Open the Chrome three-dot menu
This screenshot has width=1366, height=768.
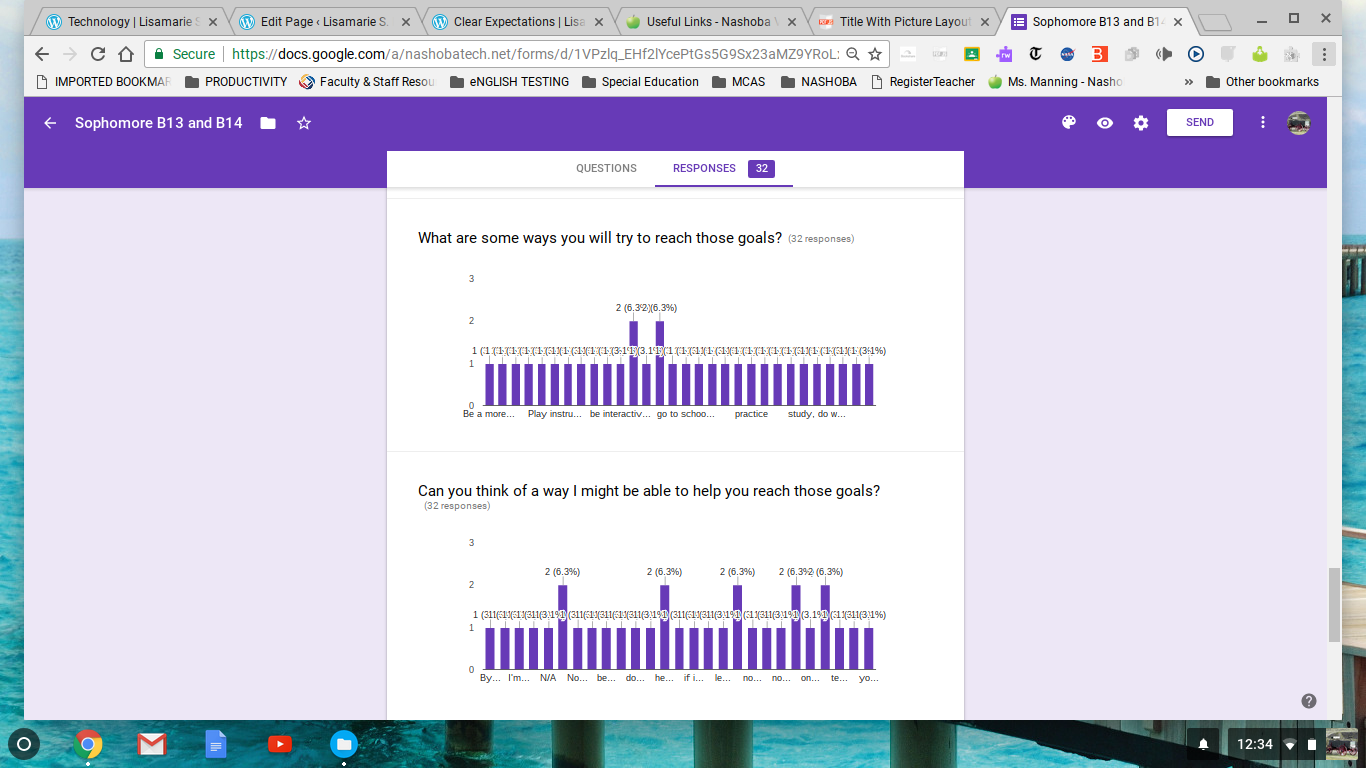pos(1324,55)
